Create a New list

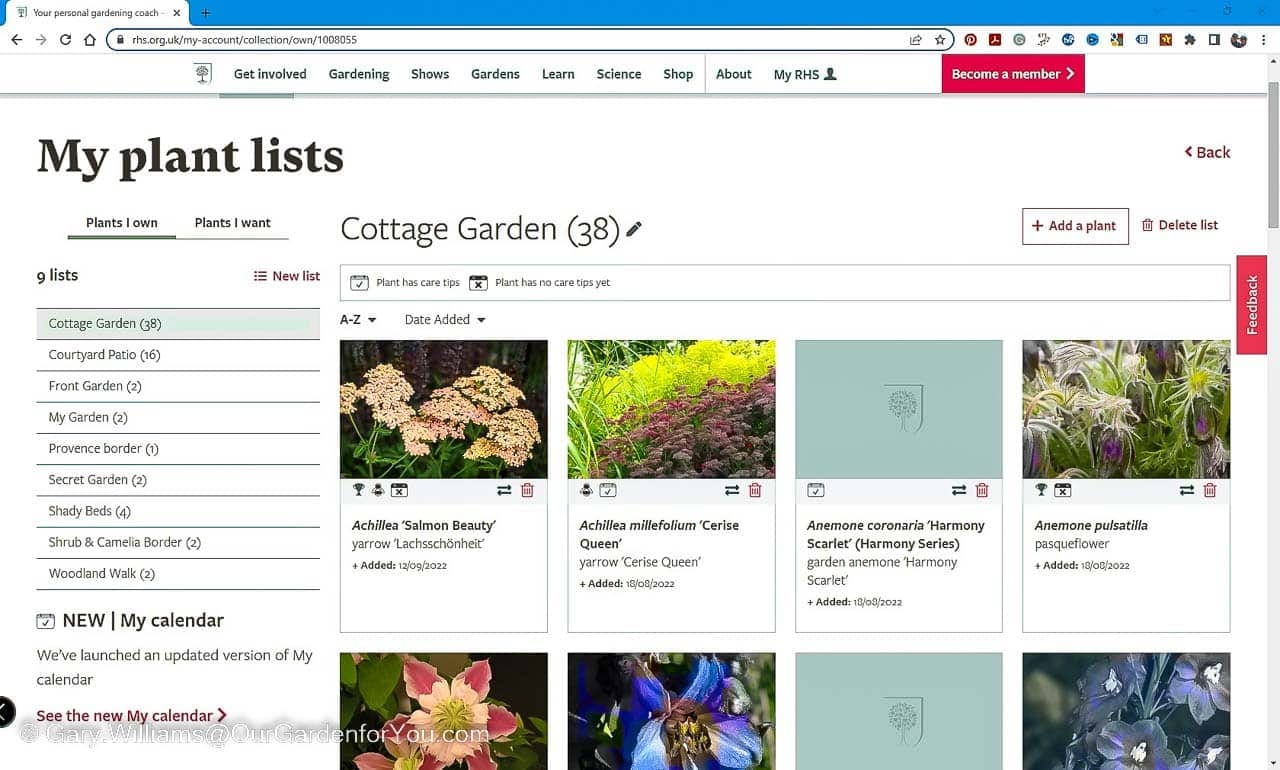[287, 276]
